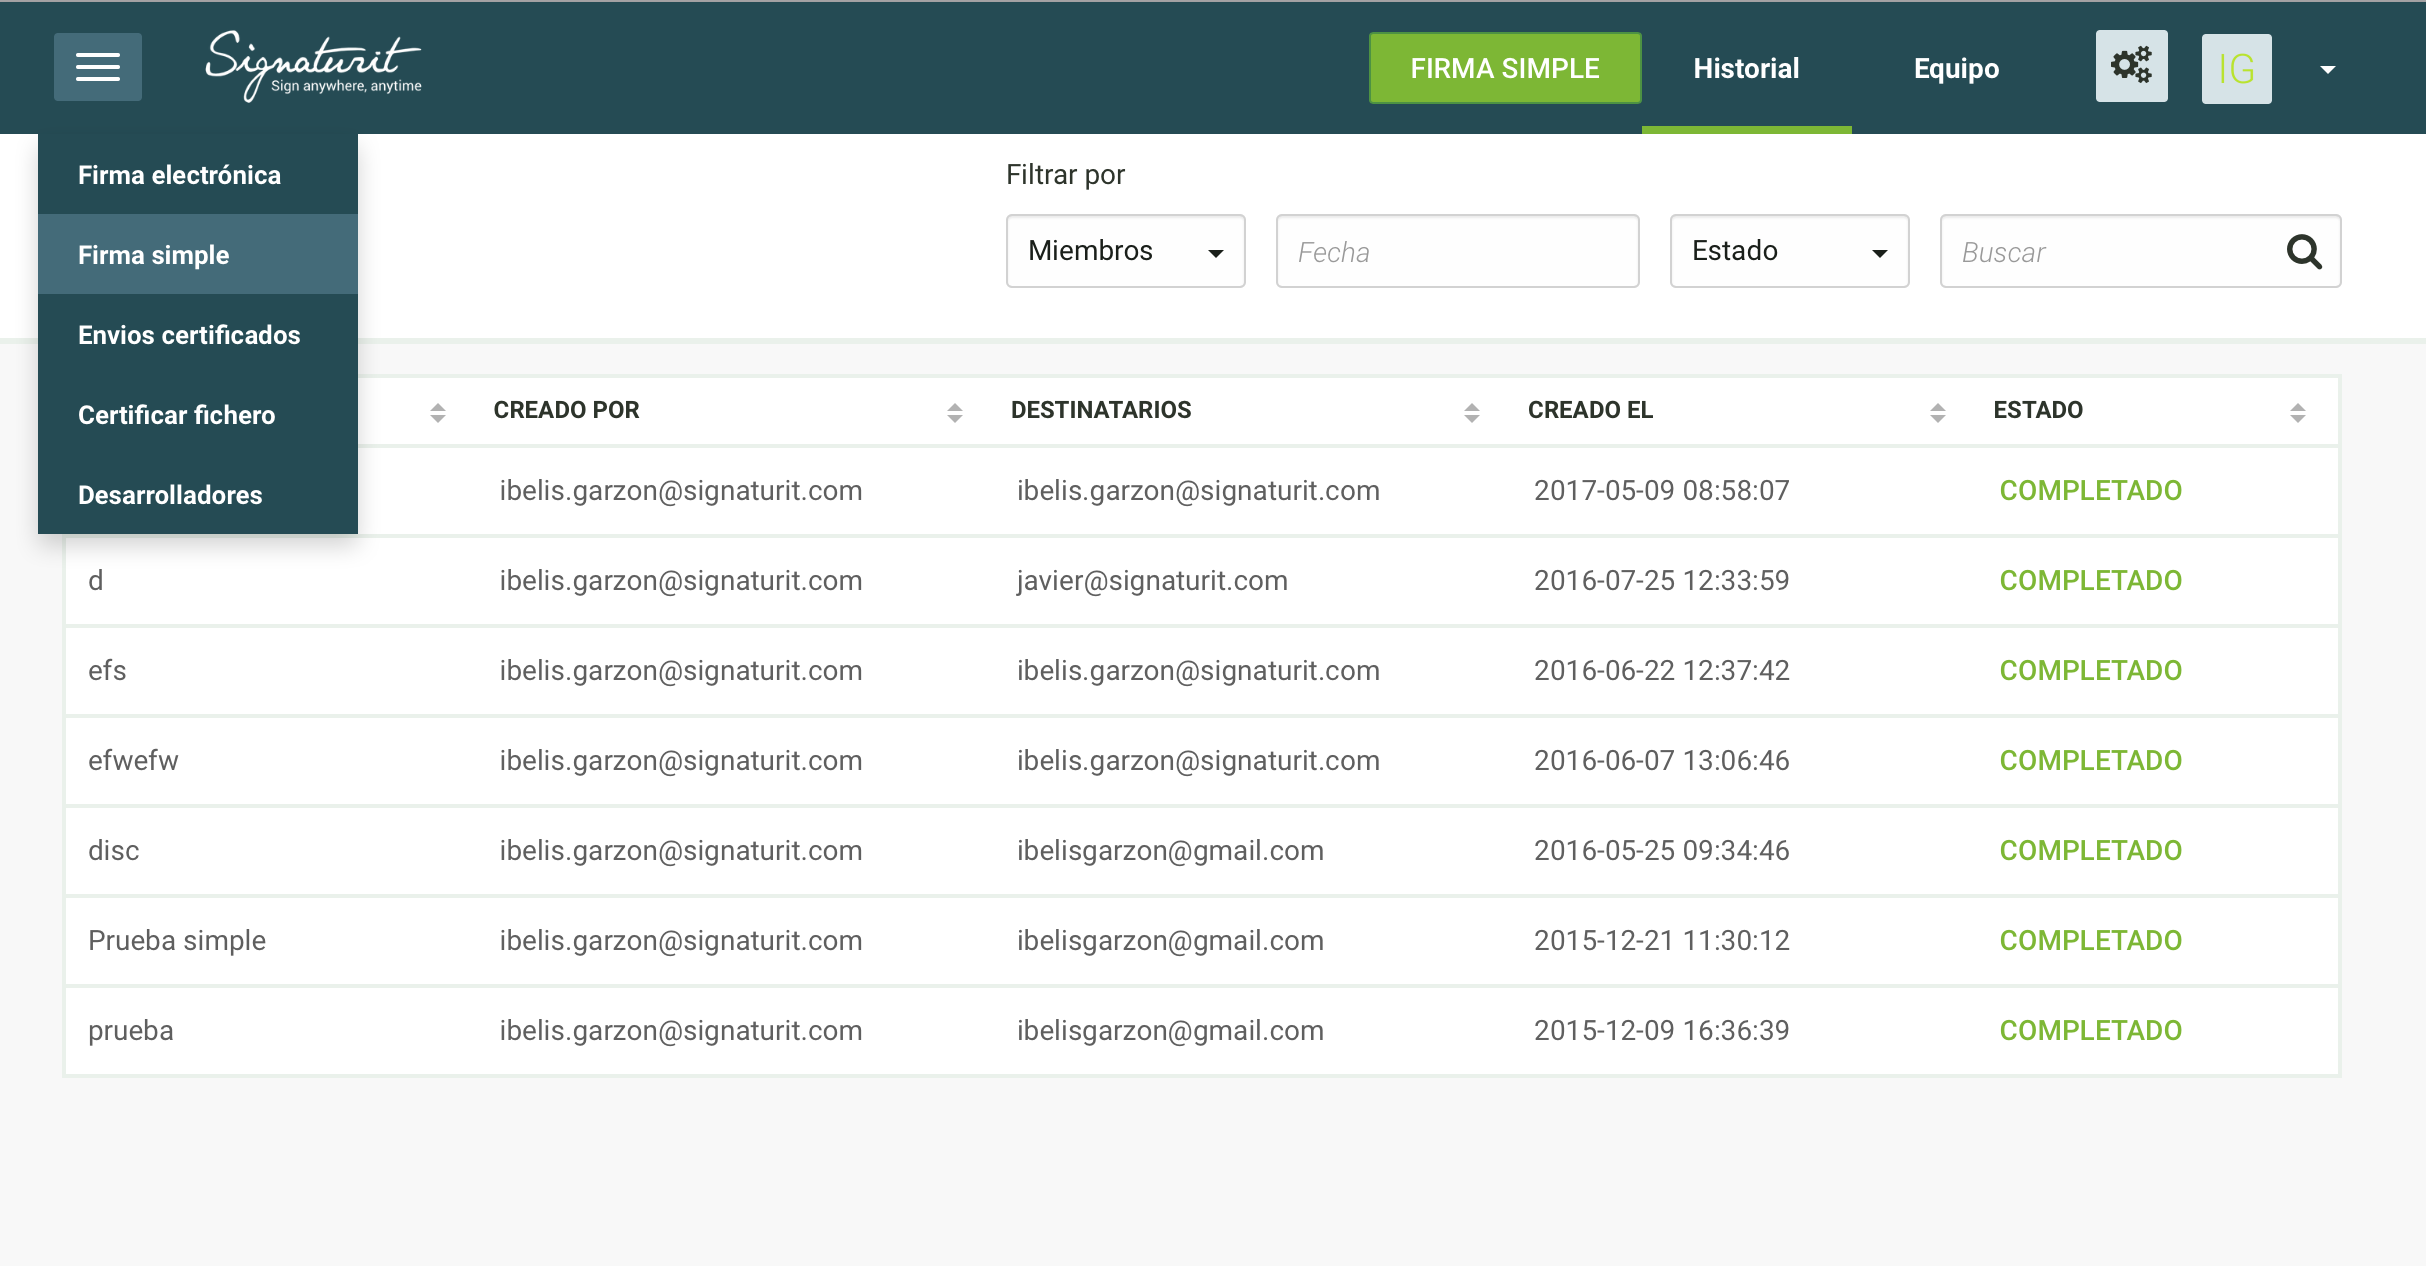2426x1266 pixels.
Task: Click DESTINATARIOS column header
Action: [1101, 410]
